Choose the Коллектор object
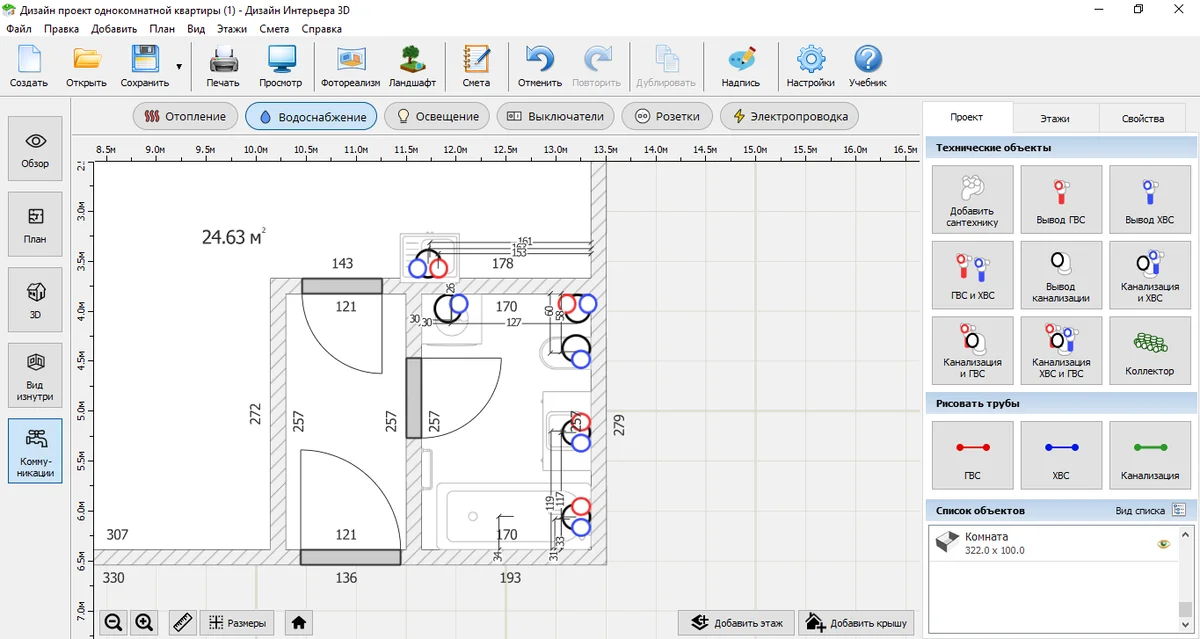 (1150, 351)
